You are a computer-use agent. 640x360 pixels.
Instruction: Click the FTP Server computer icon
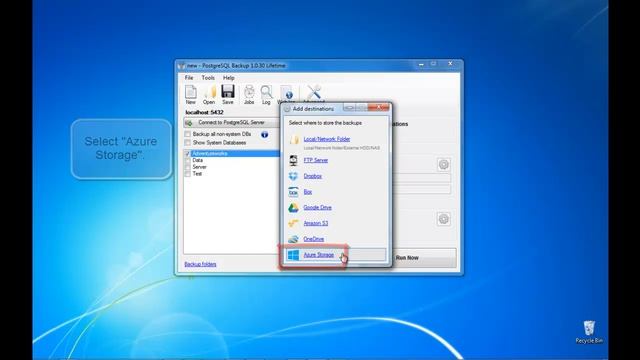pyautogui.click(x=293, y=160)
